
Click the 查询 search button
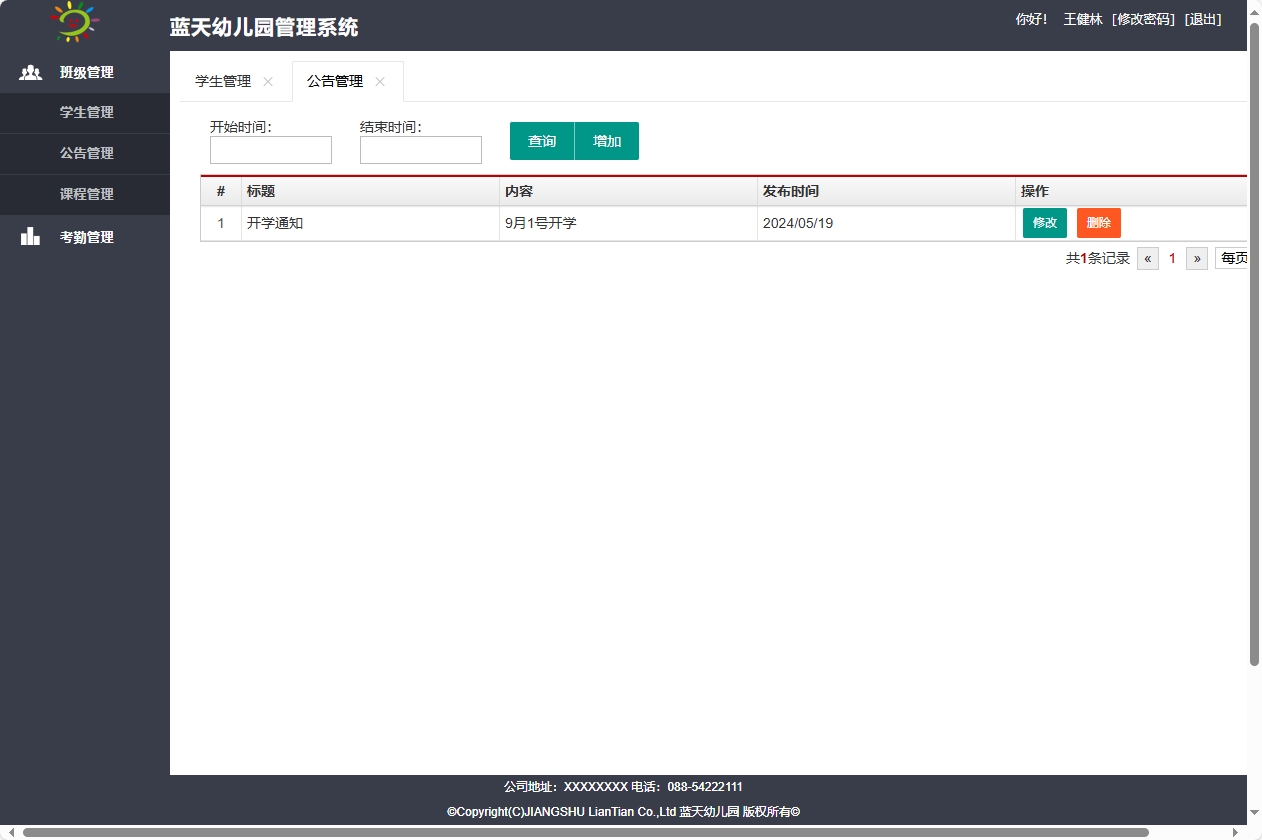coord(541,141)
